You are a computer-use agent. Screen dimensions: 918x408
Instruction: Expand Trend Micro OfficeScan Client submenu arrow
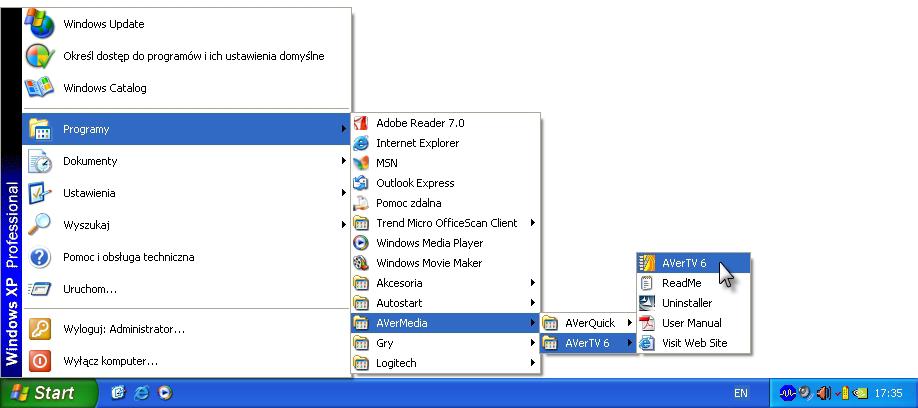pos(533,223)
